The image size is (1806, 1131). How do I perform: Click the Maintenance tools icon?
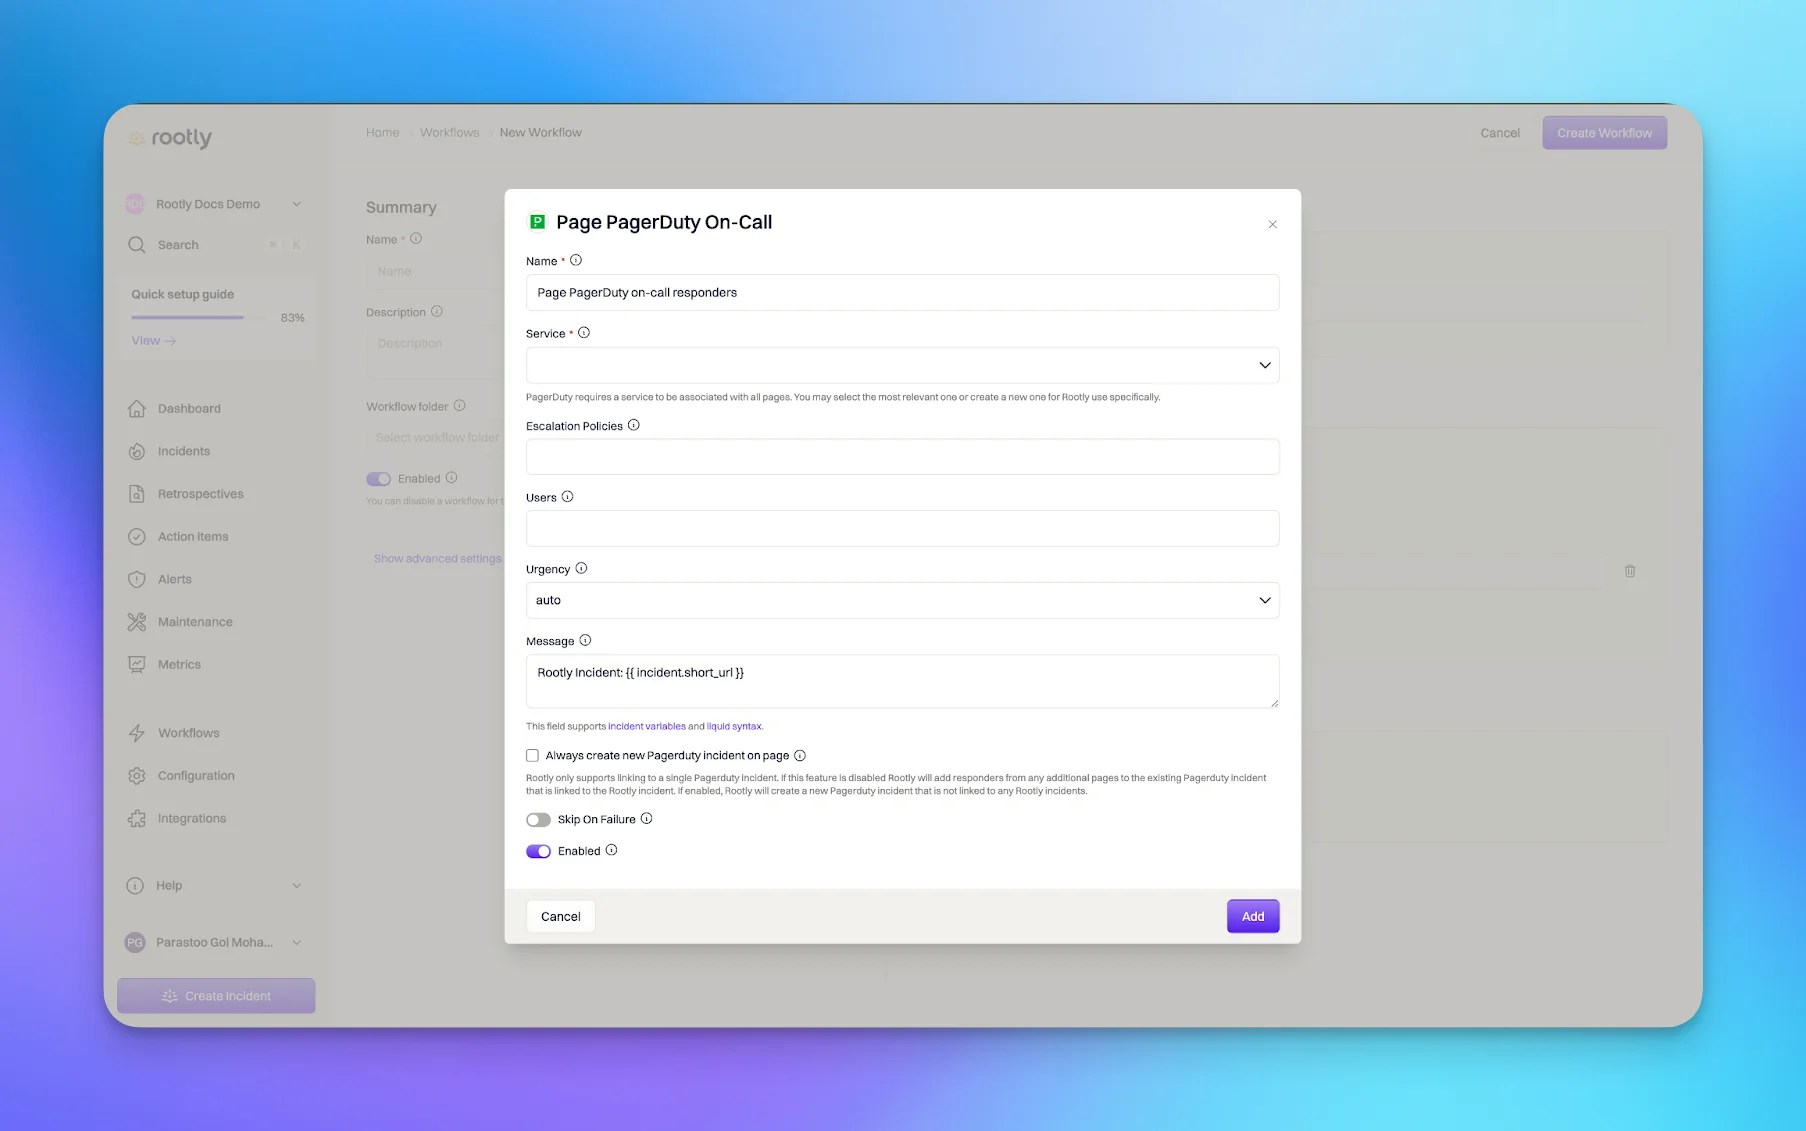[x=137, y=622]
